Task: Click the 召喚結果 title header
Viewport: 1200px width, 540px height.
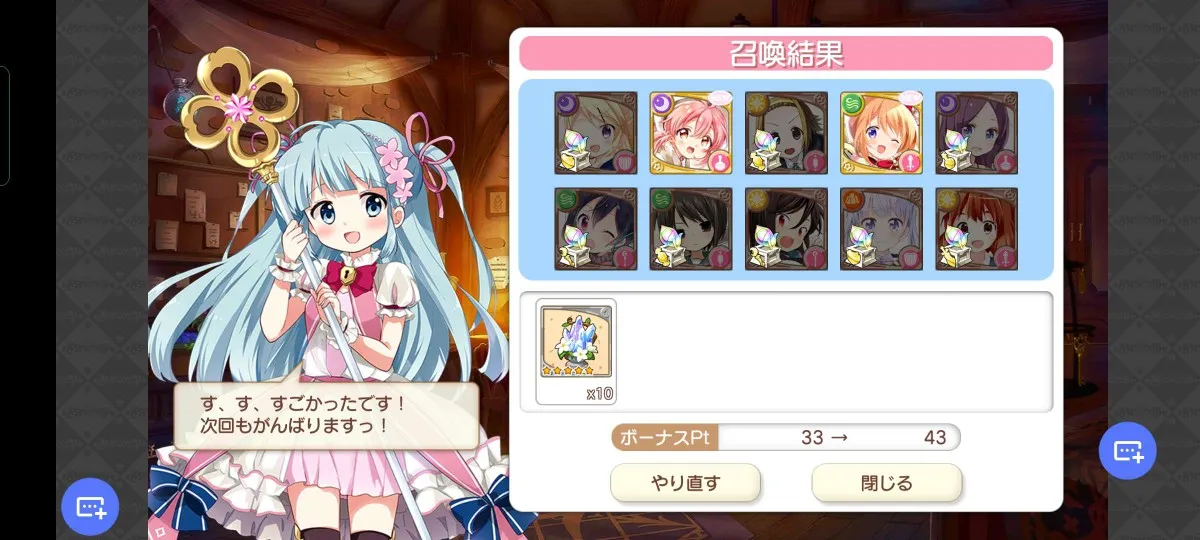Action: pos(786,53)
